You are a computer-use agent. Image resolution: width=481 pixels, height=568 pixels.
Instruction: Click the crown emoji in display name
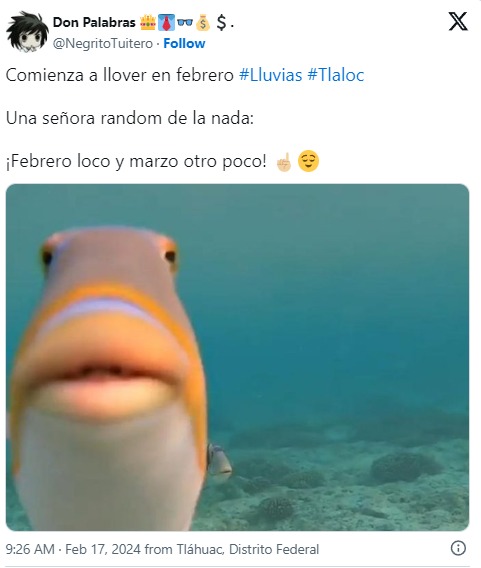[x=148, y=22]
